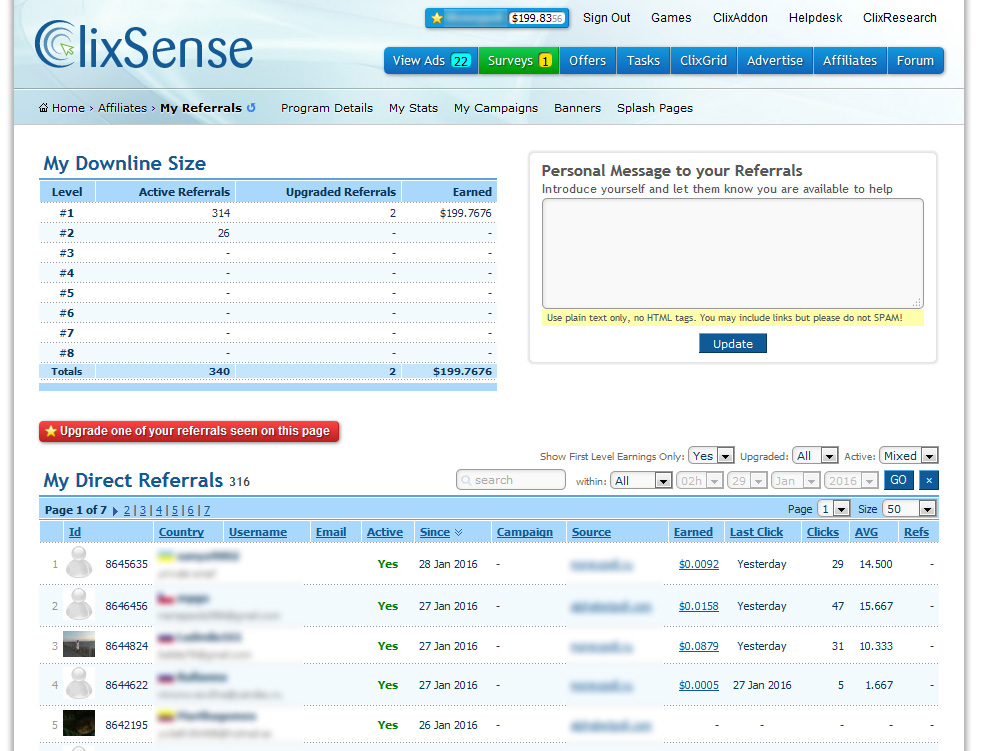Click the avatar of referral 8645635
The height and width of the screenshot is (751, 987).
point(79,562)
